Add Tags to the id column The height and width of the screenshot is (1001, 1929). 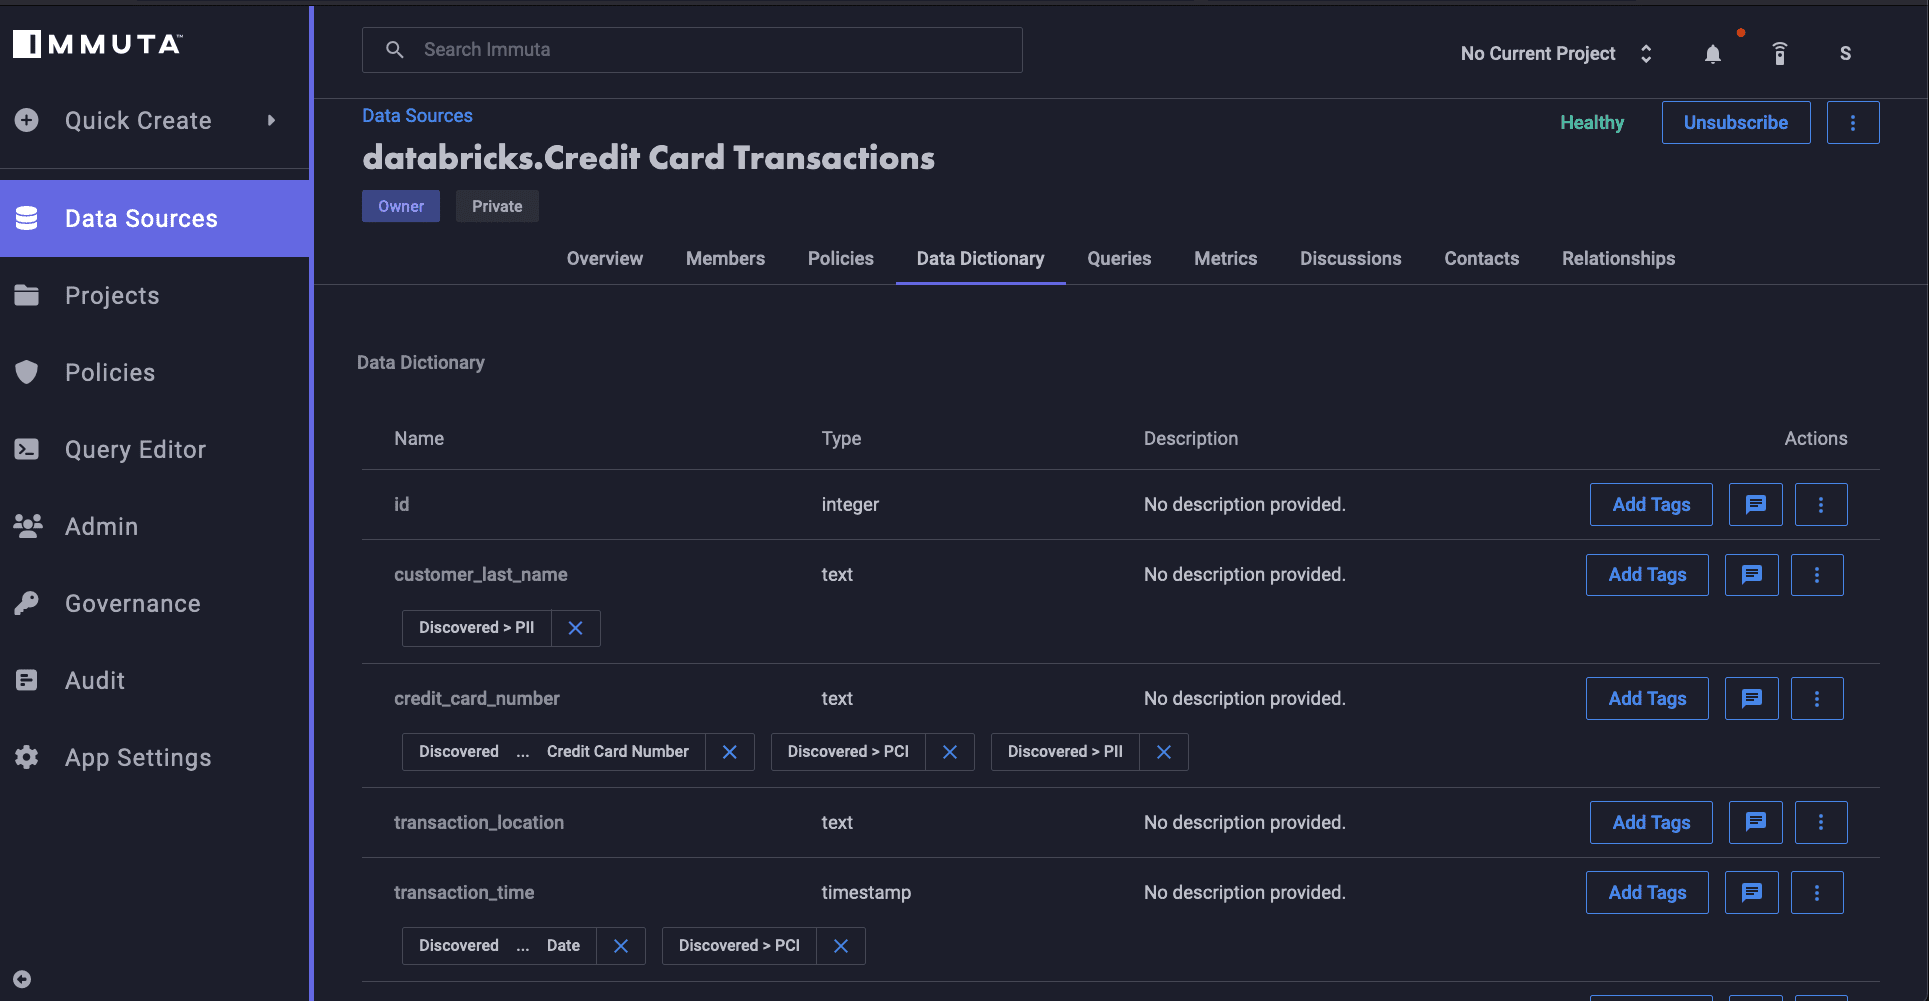pos(1651,505)
